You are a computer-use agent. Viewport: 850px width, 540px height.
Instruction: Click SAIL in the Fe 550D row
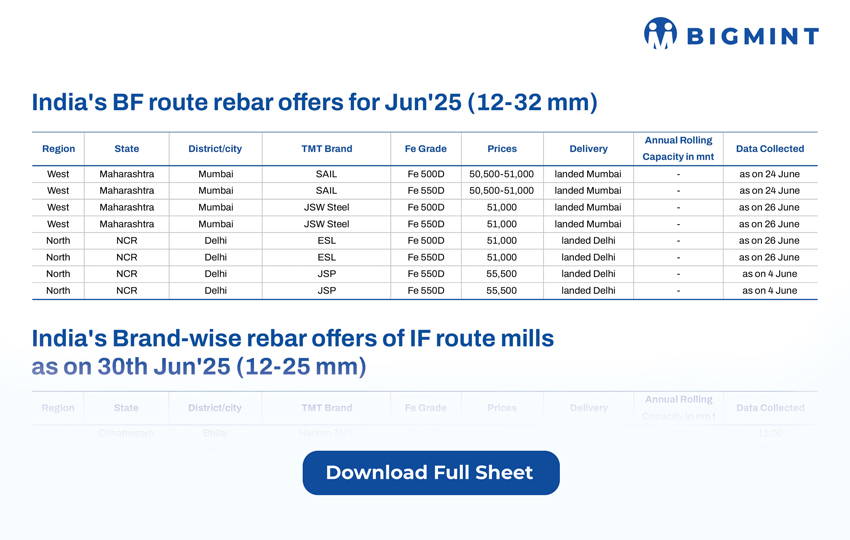point(326,191)
